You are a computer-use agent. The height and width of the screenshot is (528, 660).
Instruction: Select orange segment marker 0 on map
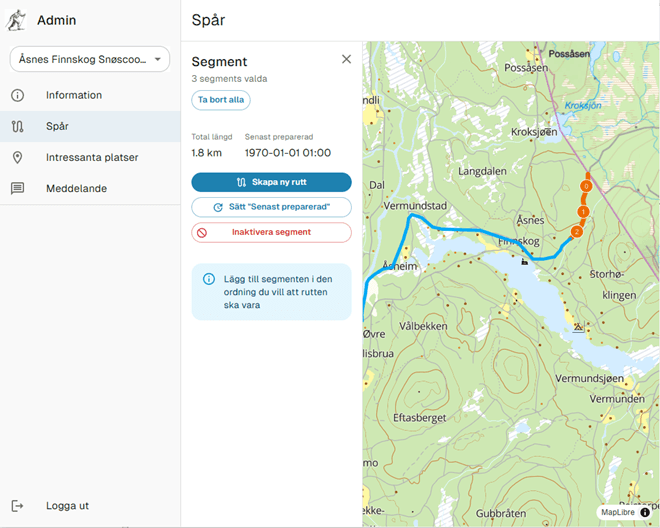[x=586, y=185]
